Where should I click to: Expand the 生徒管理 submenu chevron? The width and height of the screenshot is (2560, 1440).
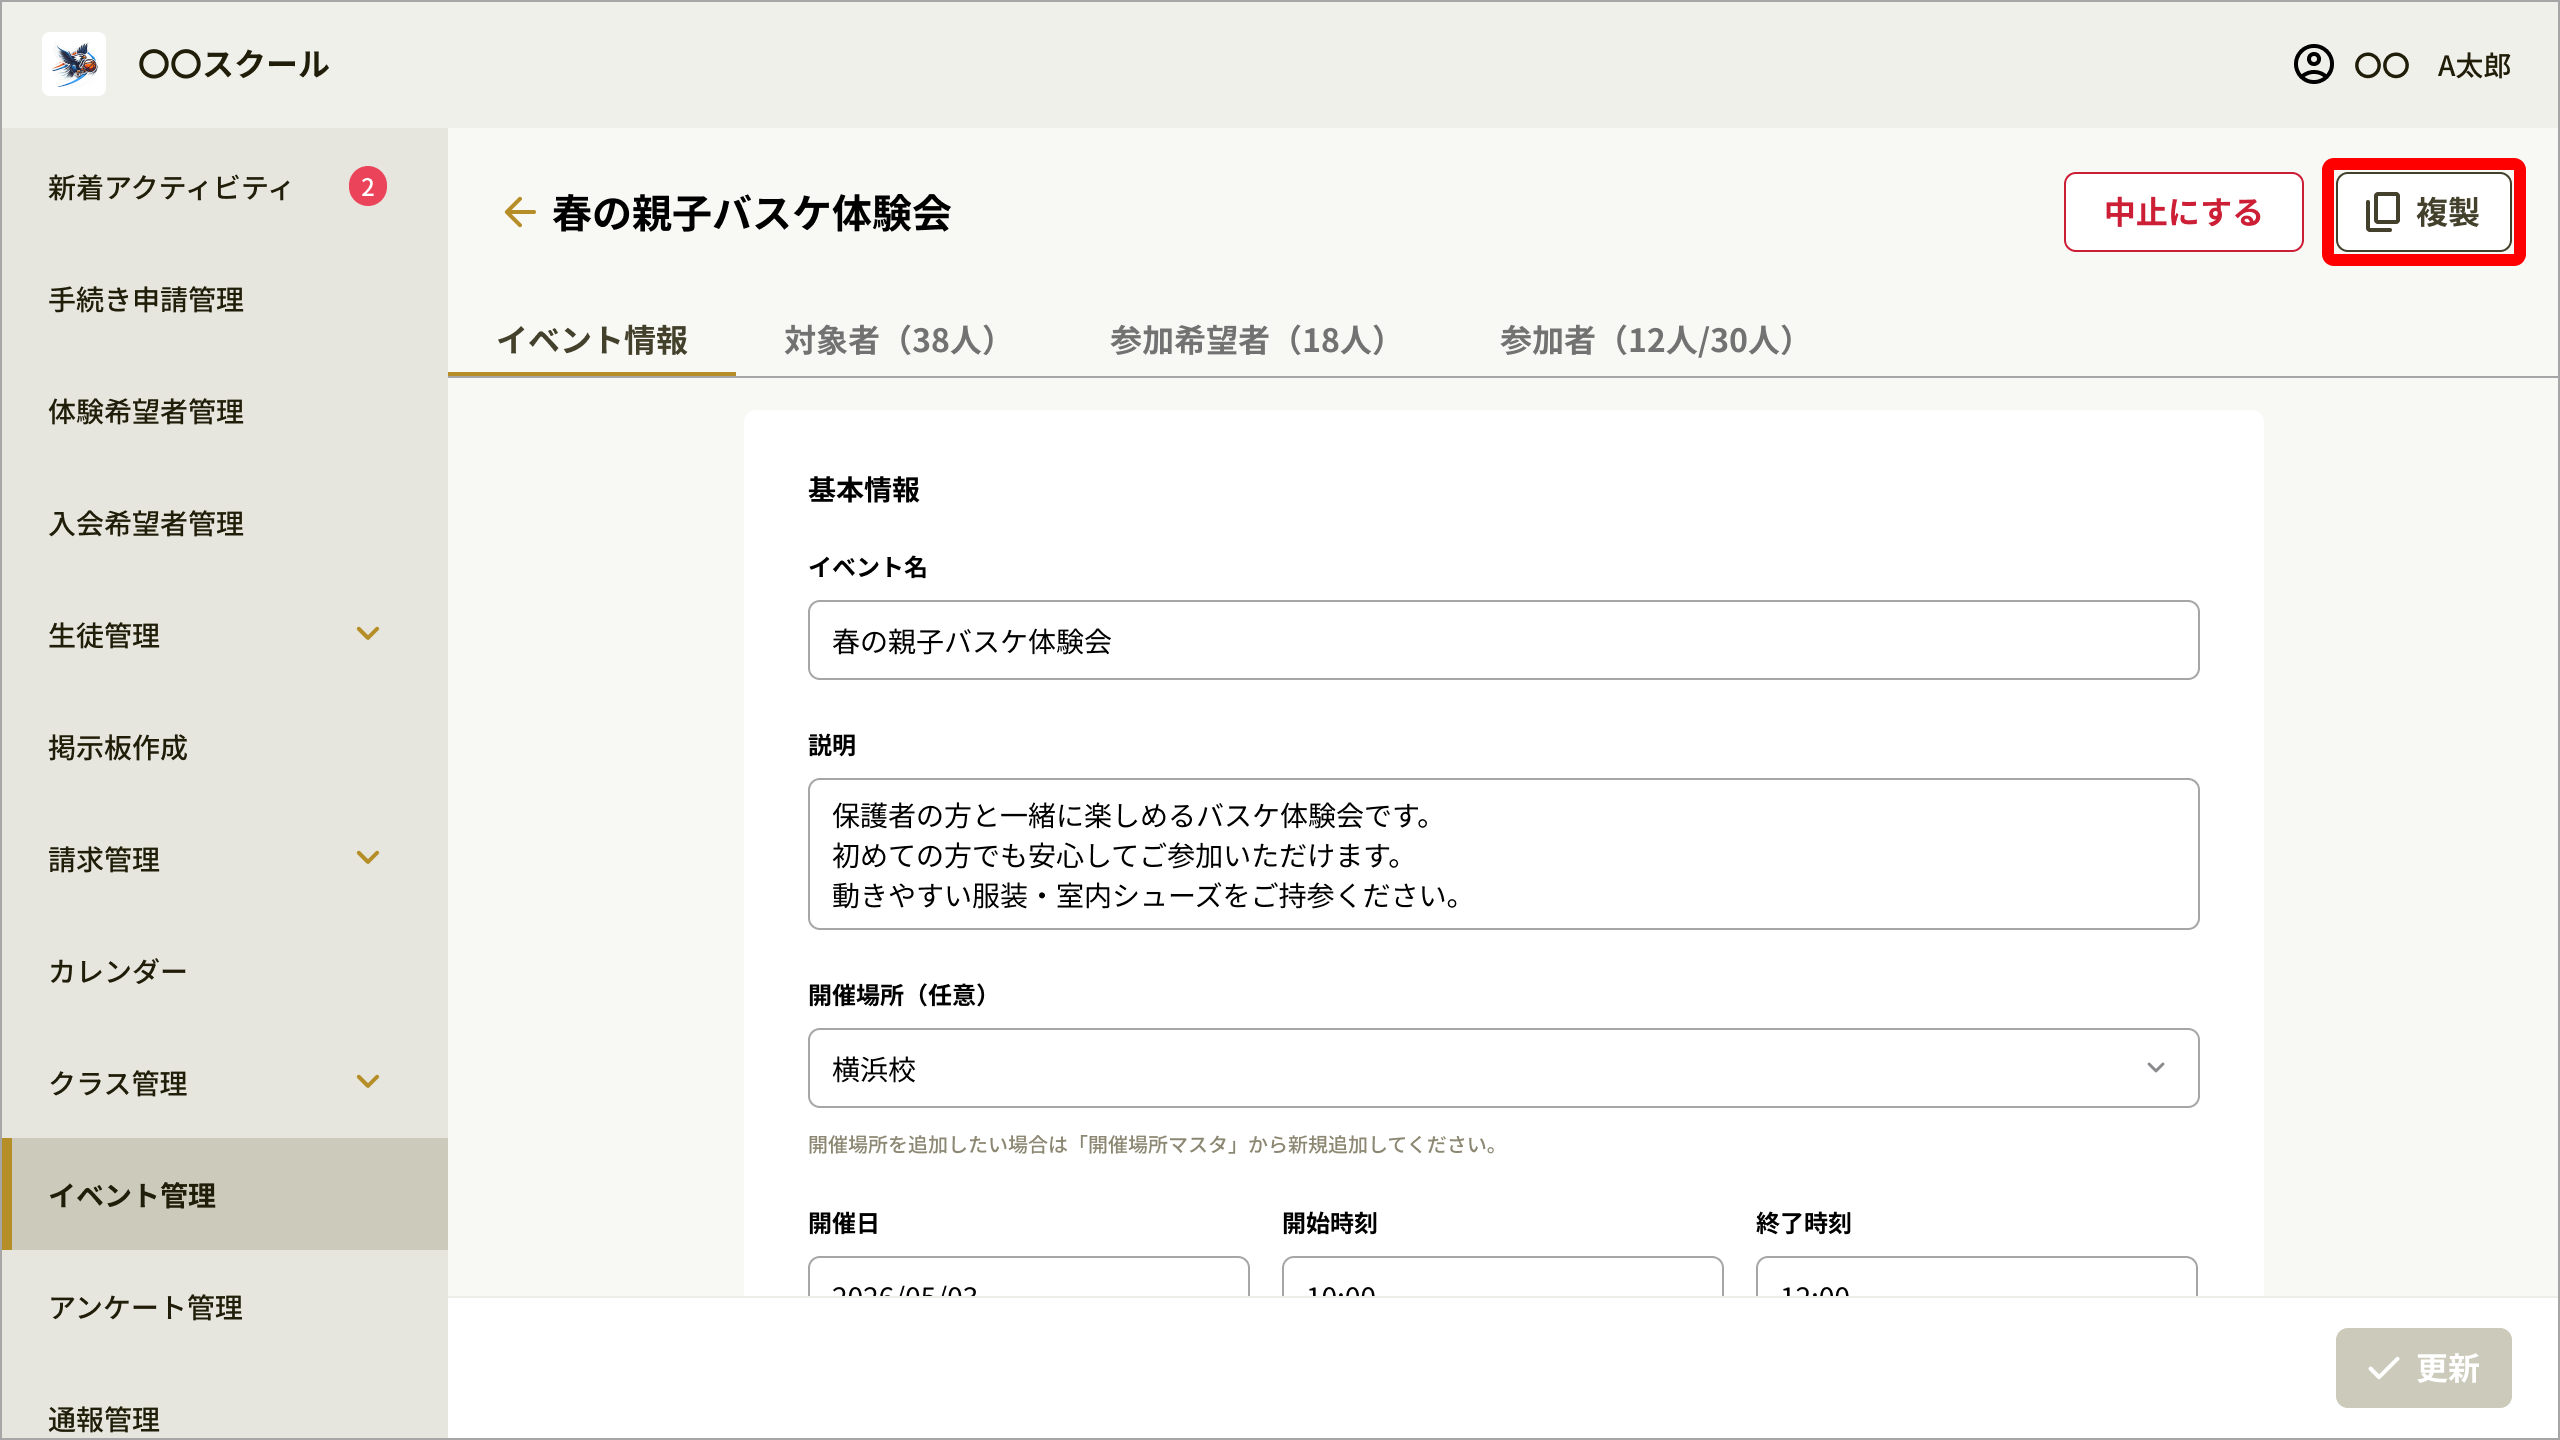coord(368,634)
